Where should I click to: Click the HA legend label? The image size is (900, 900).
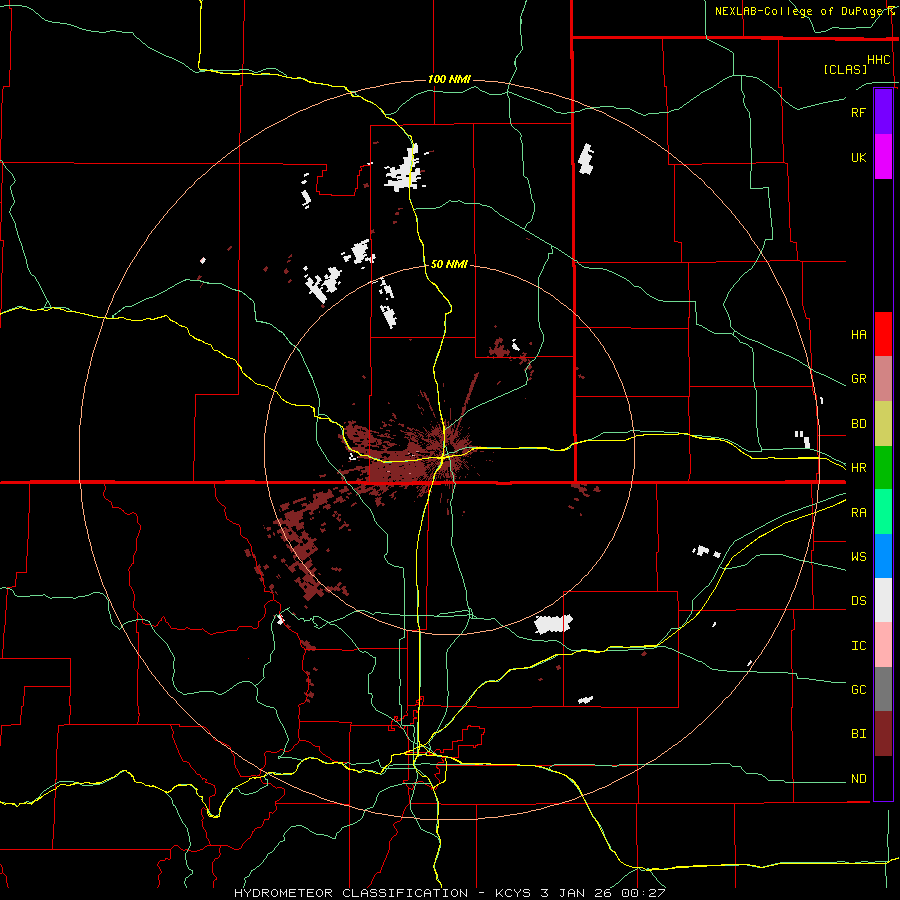click(859, 334)
